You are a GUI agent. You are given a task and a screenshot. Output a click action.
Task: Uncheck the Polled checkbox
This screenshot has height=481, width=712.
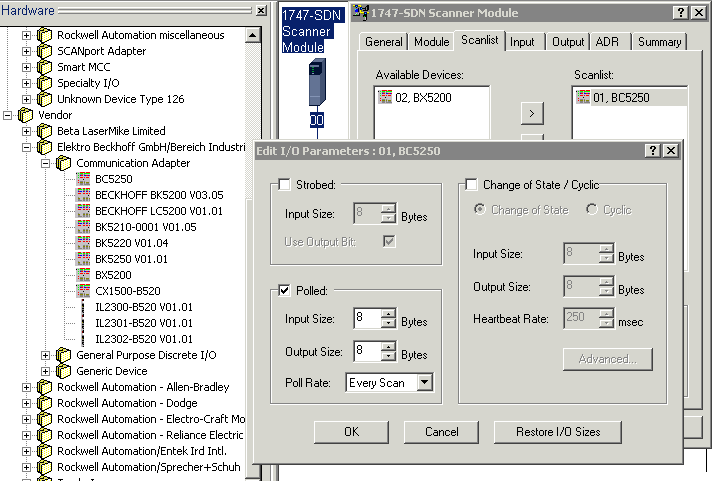[284, 290]
